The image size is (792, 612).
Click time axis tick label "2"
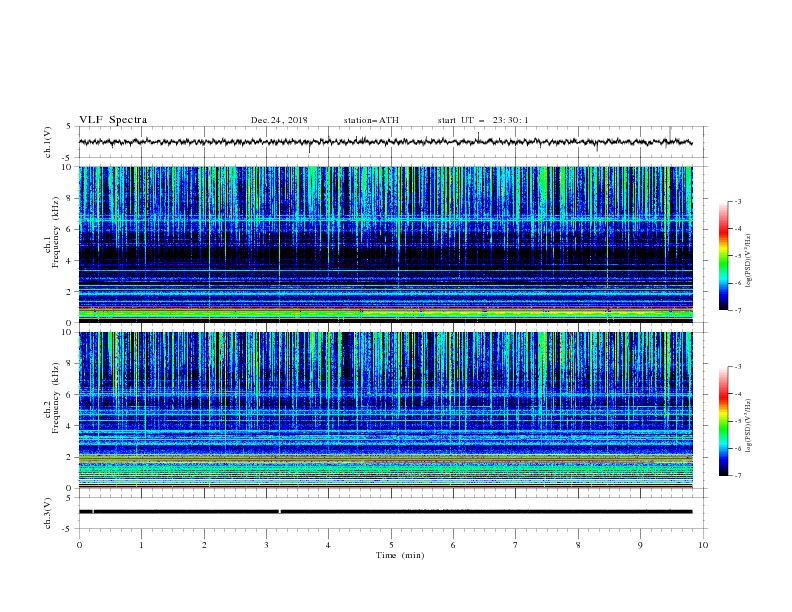[204, 545]
